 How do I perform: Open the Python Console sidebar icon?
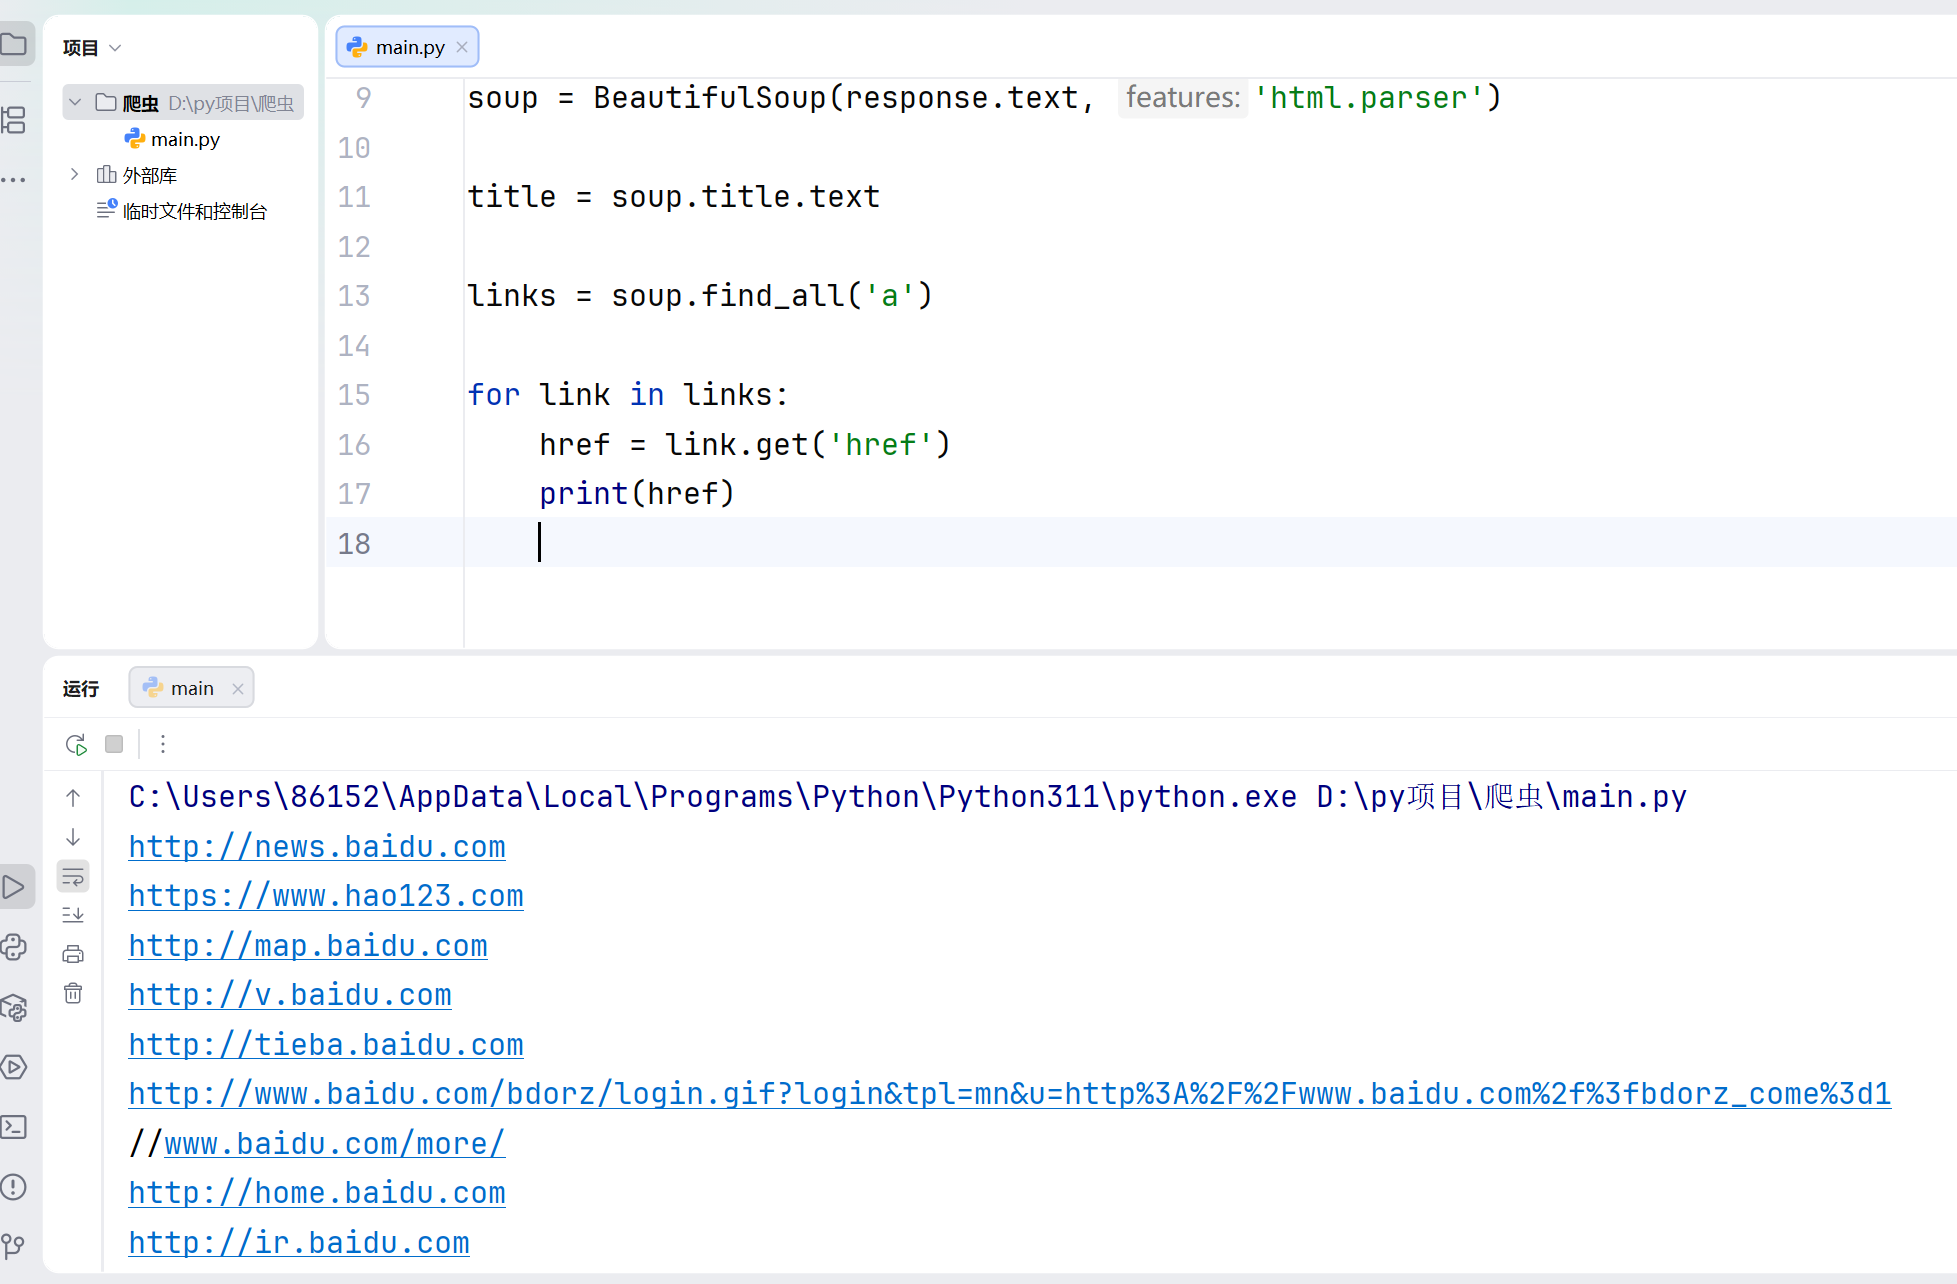click(14, 947)
